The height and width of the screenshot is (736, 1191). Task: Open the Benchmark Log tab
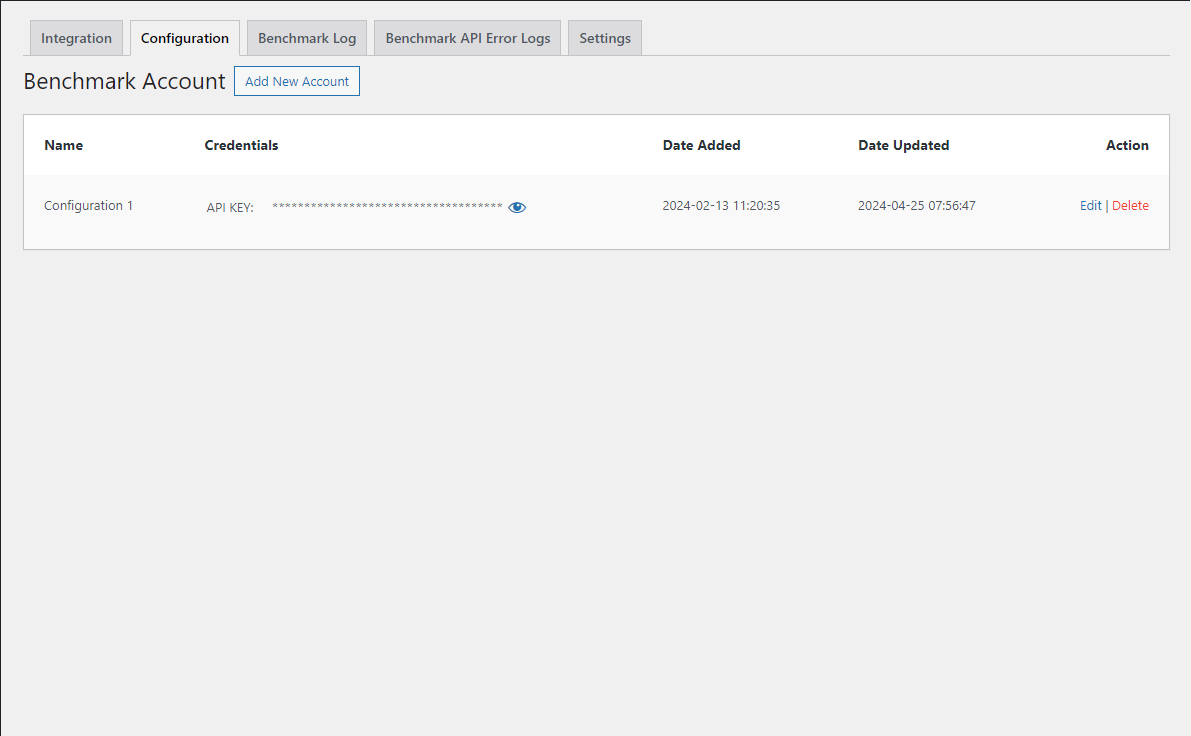(x=307, y=38)
